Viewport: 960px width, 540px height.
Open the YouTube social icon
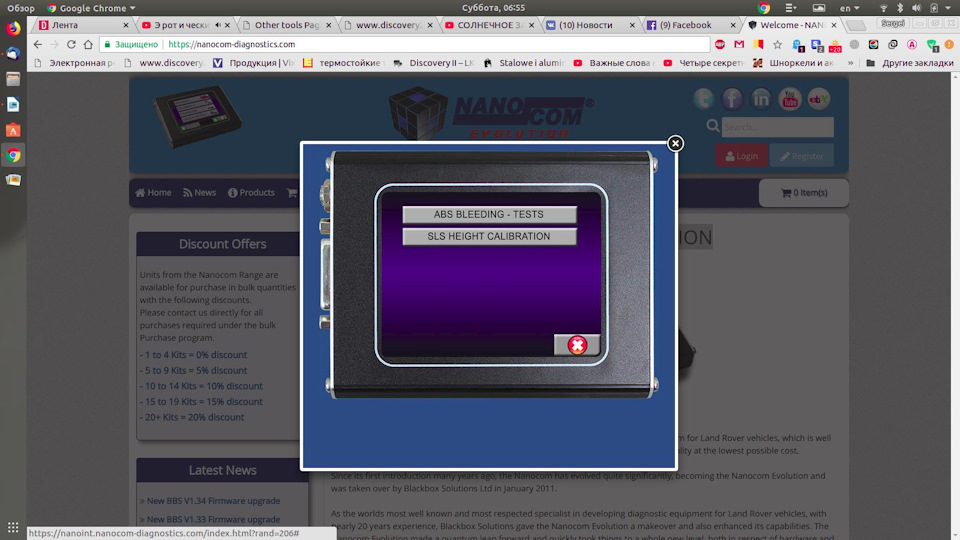click(790, 99)
